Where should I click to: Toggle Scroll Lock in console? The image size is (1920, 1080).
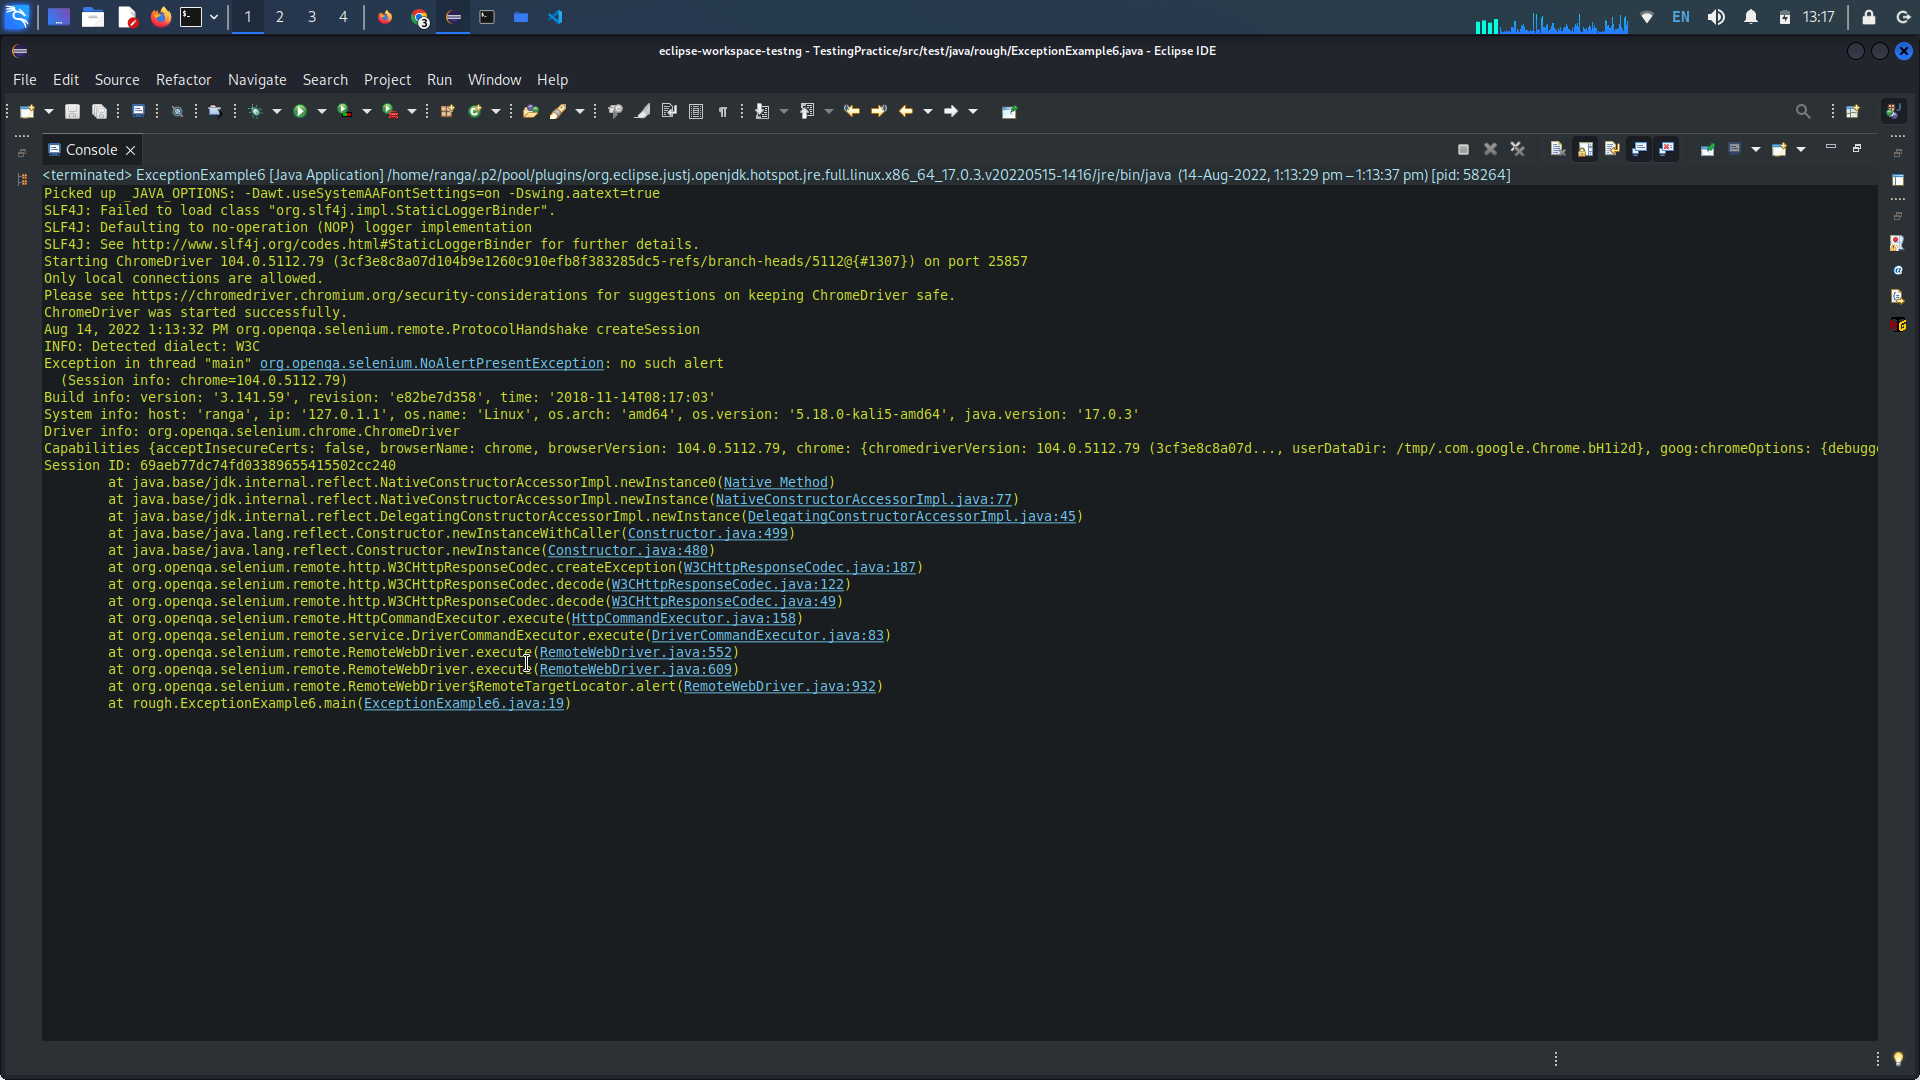[1585, 149]
